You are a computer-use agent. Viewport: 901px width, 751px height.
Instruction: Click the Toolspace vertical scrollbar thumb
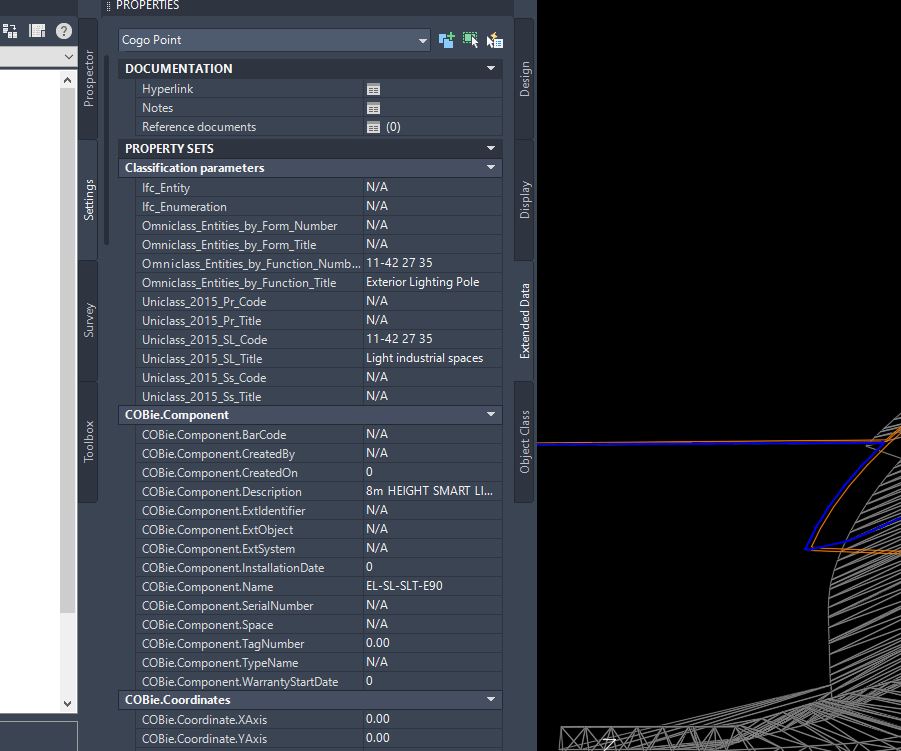(x=67, y=351)
